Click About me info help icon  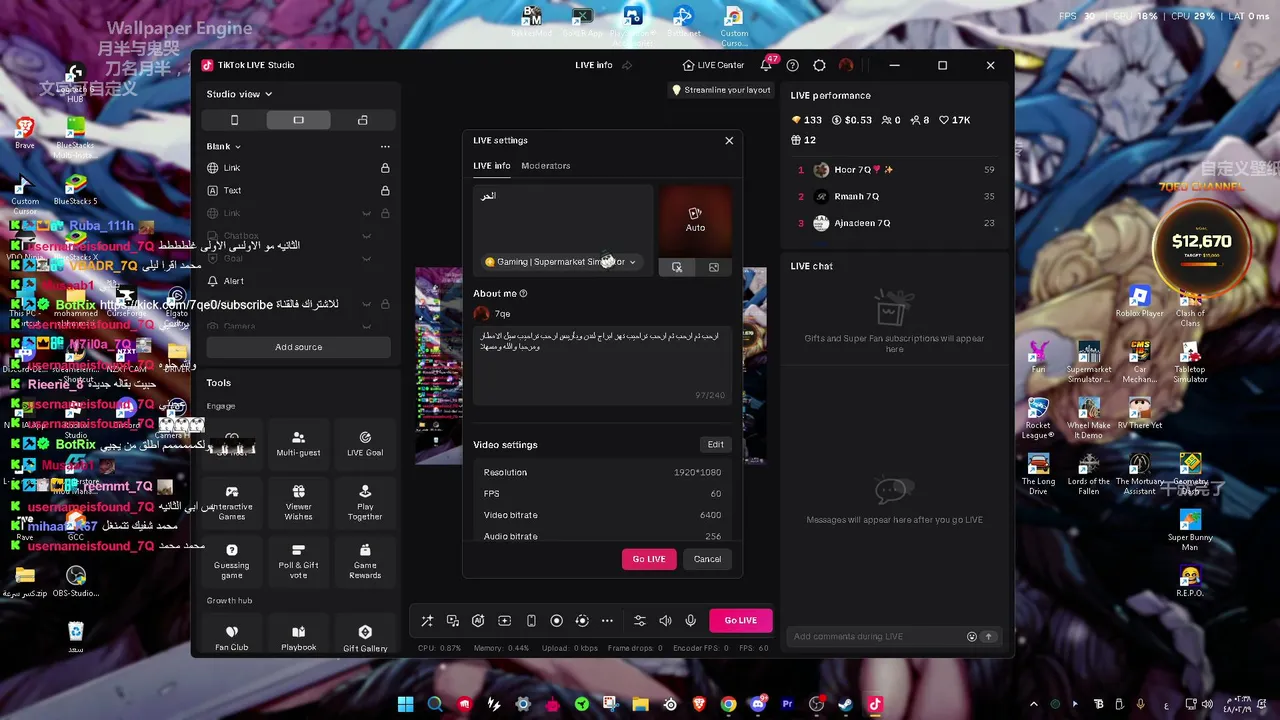(x=523, y=294)
